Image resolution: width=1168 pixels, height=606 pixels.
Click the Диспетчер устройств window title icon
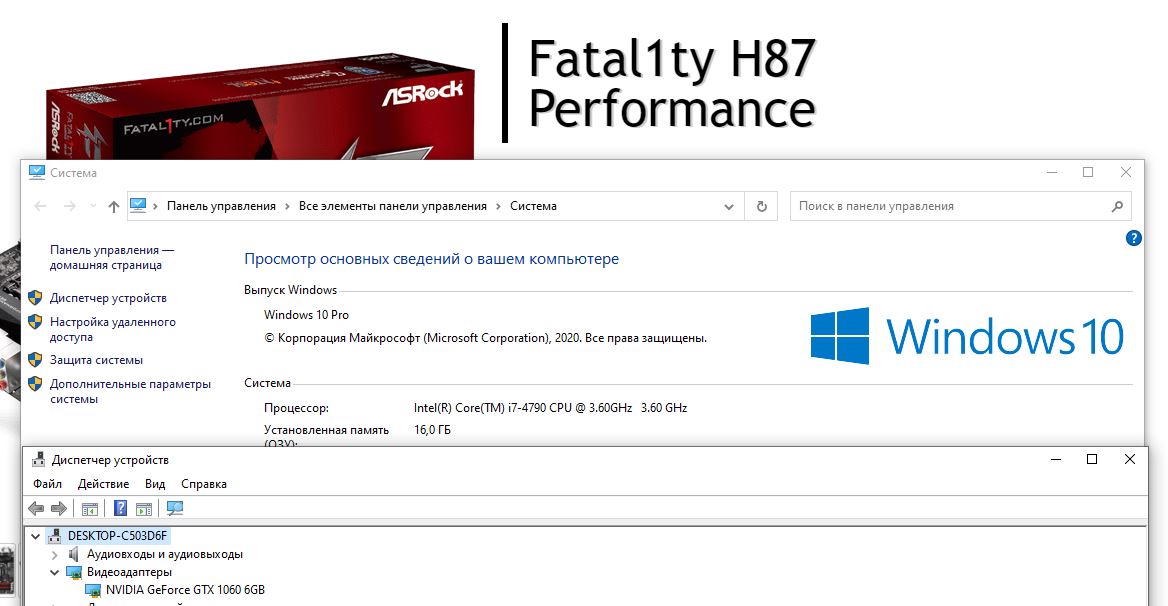38,459
